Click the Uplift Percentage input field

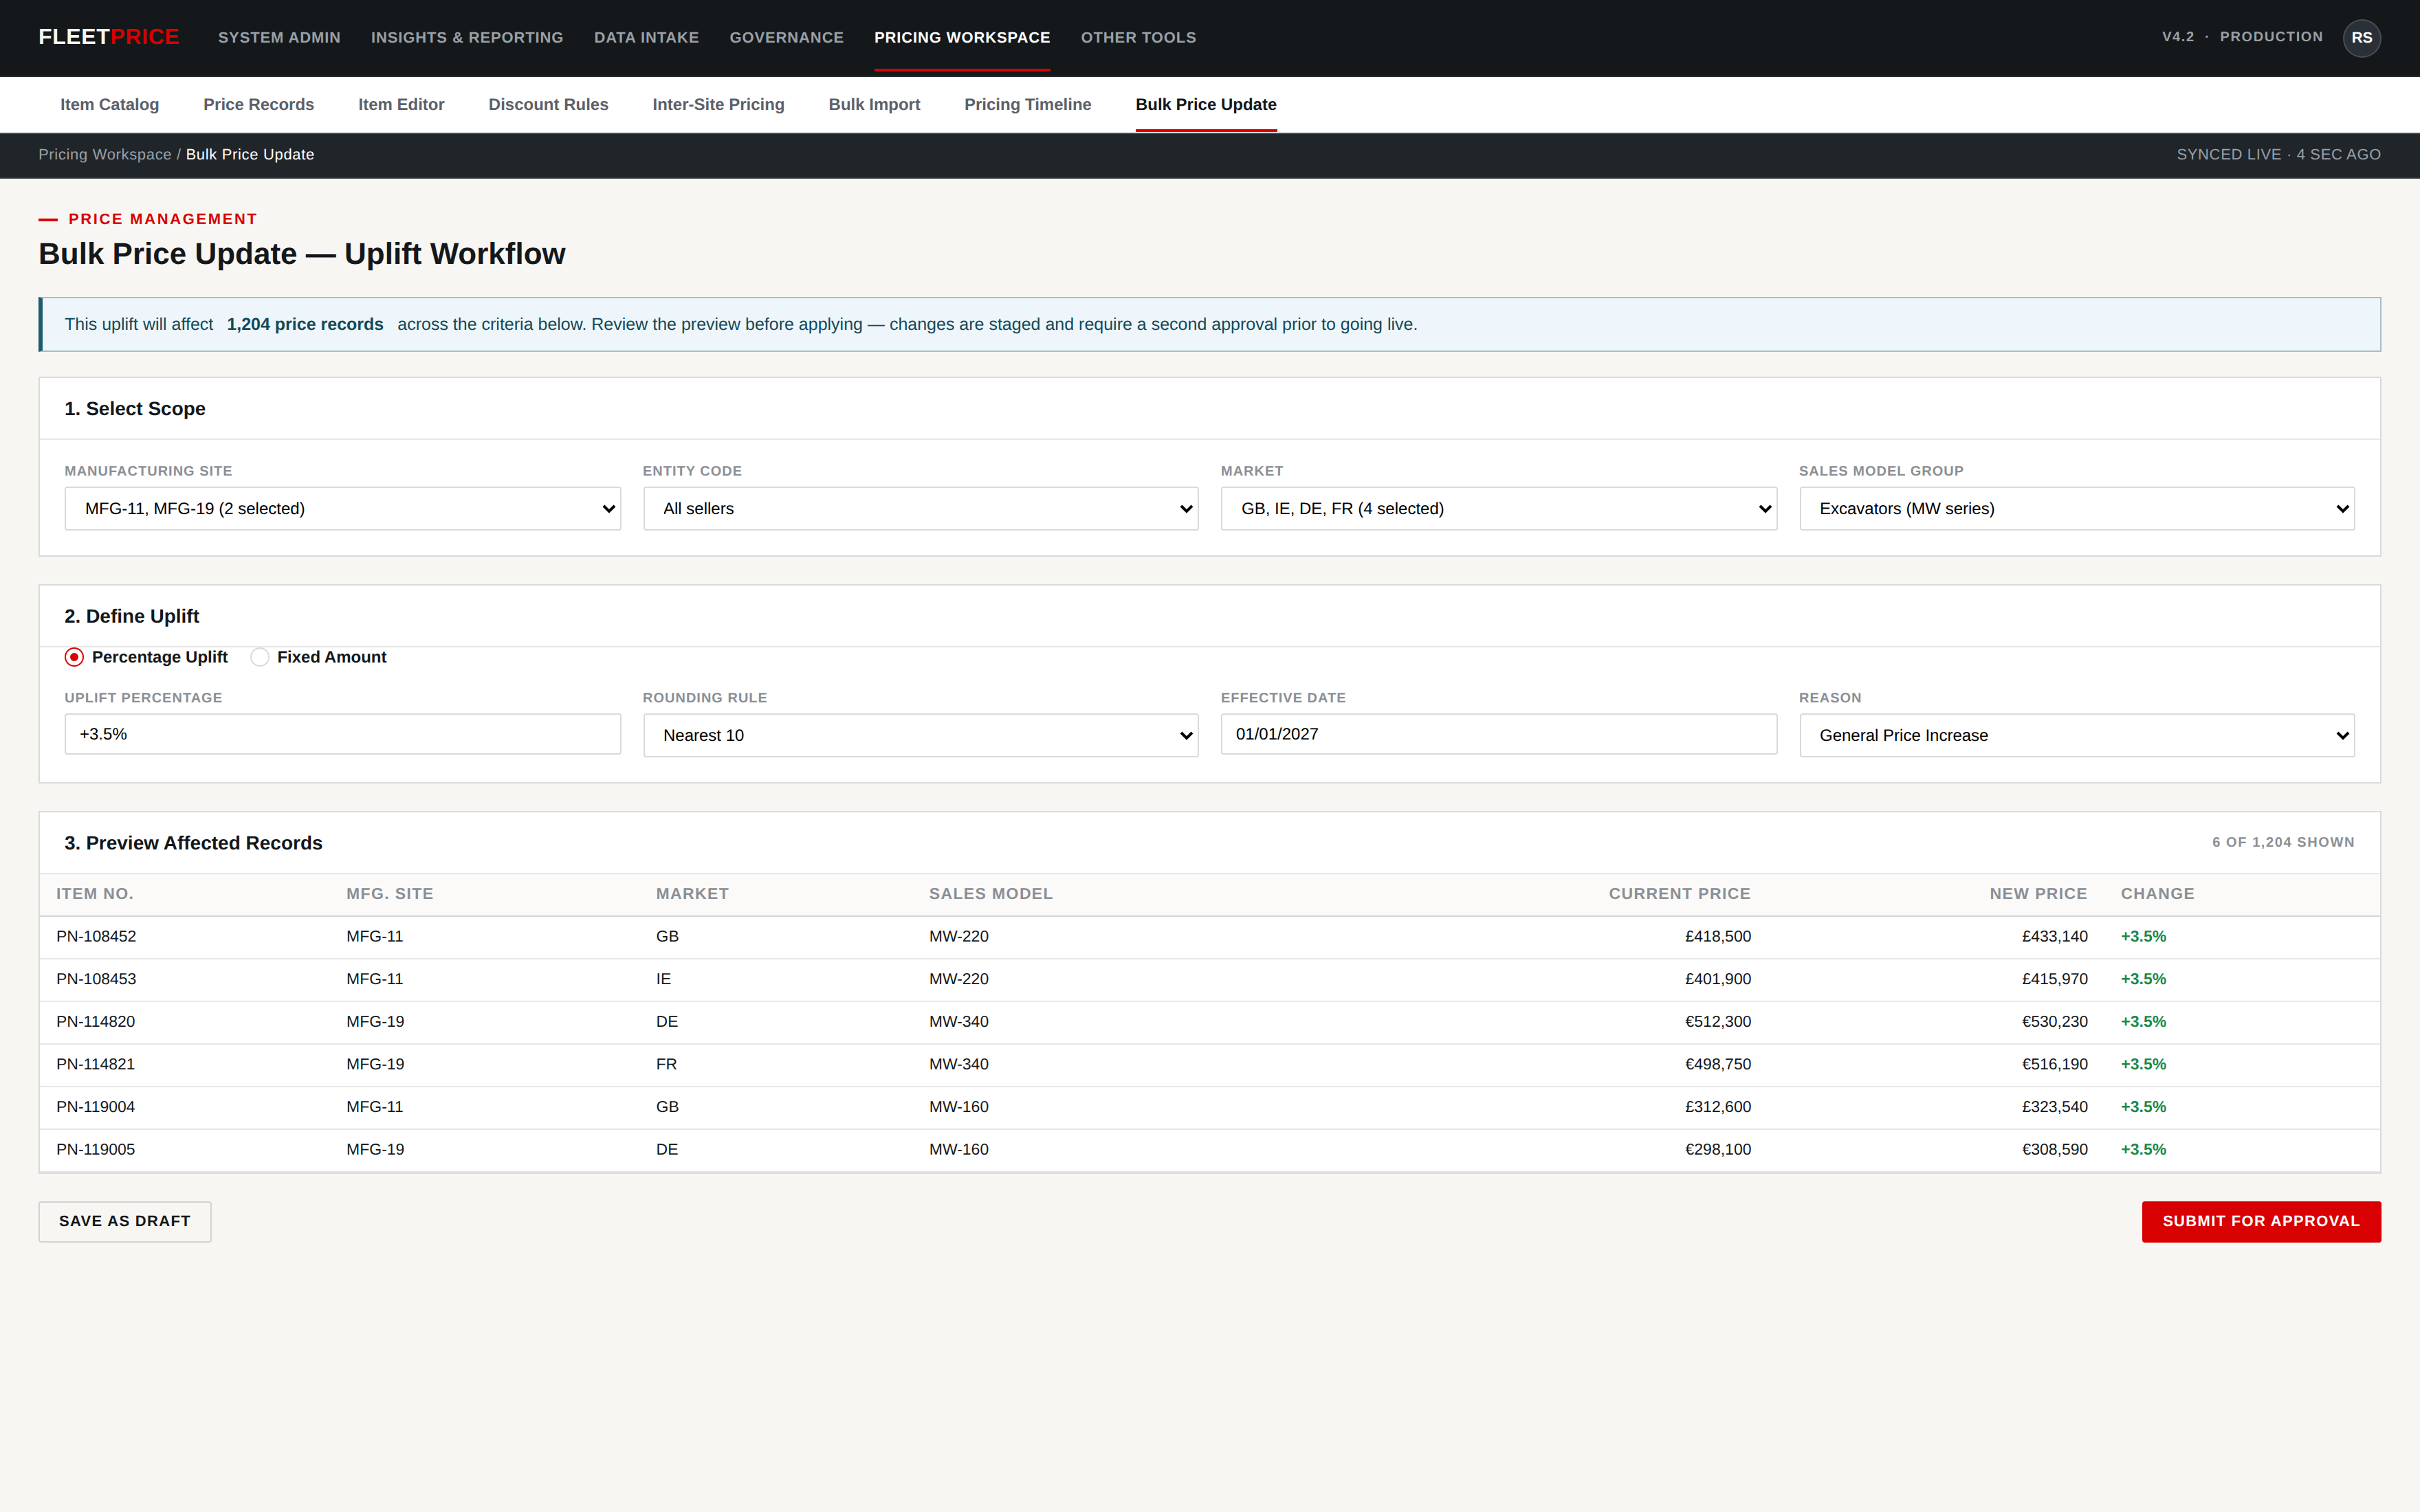[x=342, y=734]
